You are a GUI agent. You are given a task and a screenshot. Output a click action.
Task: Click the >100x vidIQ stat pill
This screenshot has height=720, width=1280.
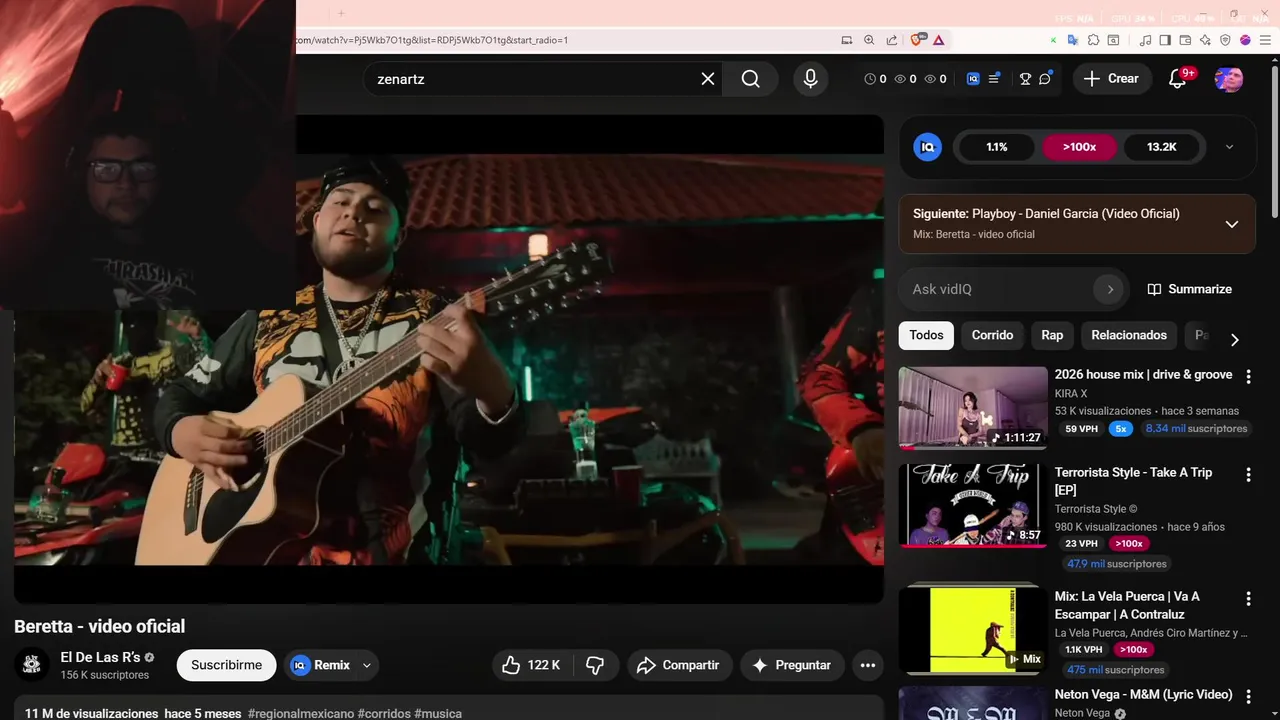(x=1079, y=147)
